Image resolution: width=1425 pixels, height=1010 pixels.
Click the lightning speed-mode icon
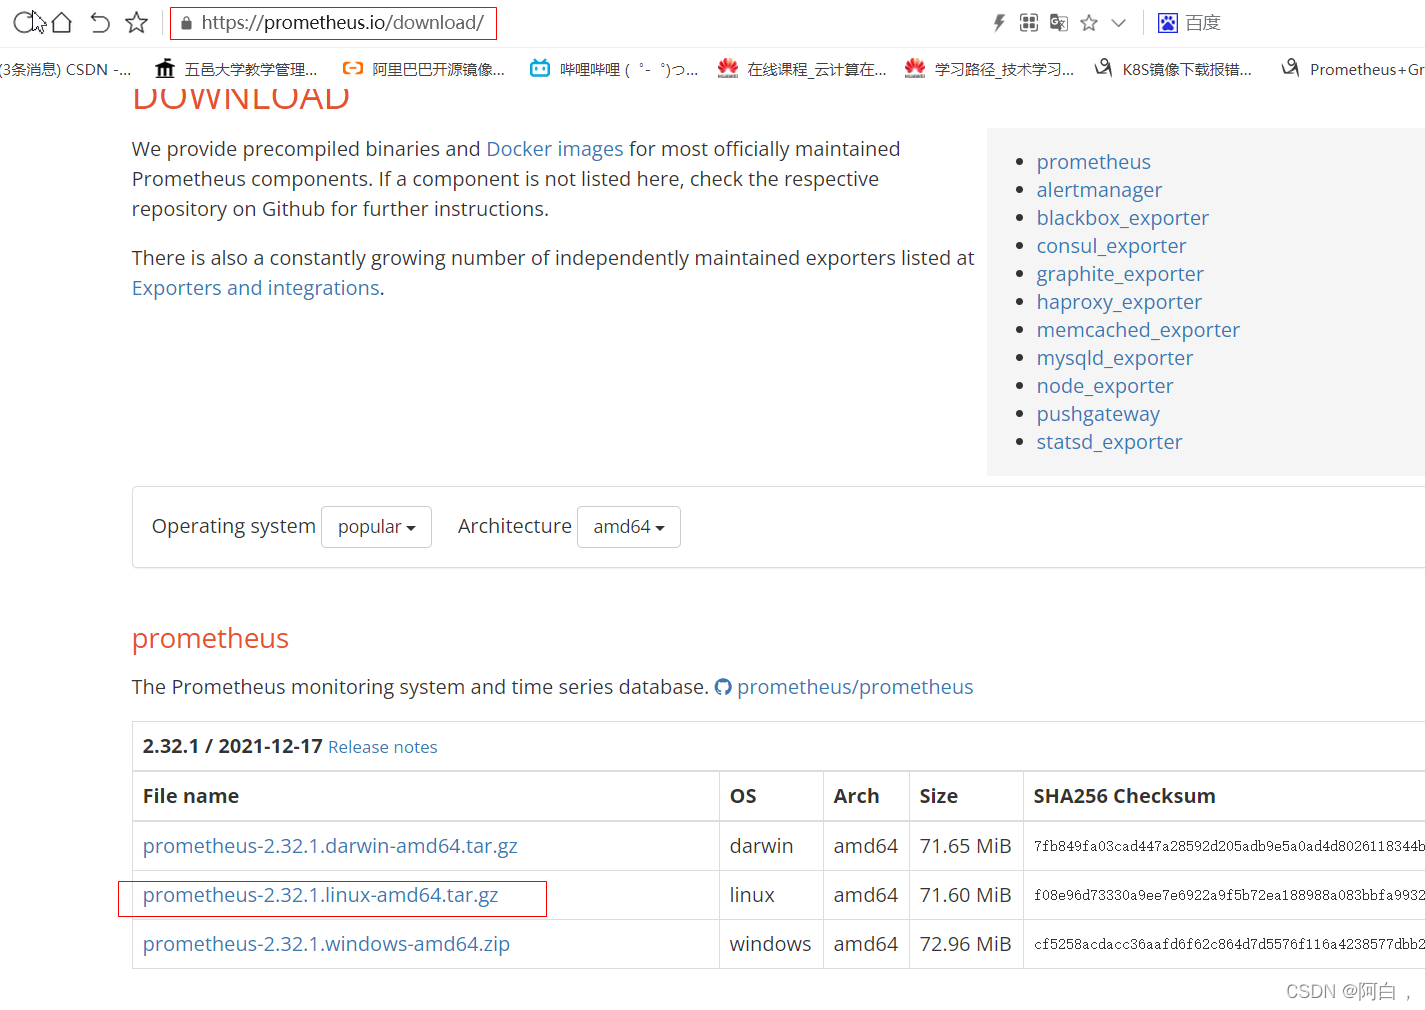998,22
